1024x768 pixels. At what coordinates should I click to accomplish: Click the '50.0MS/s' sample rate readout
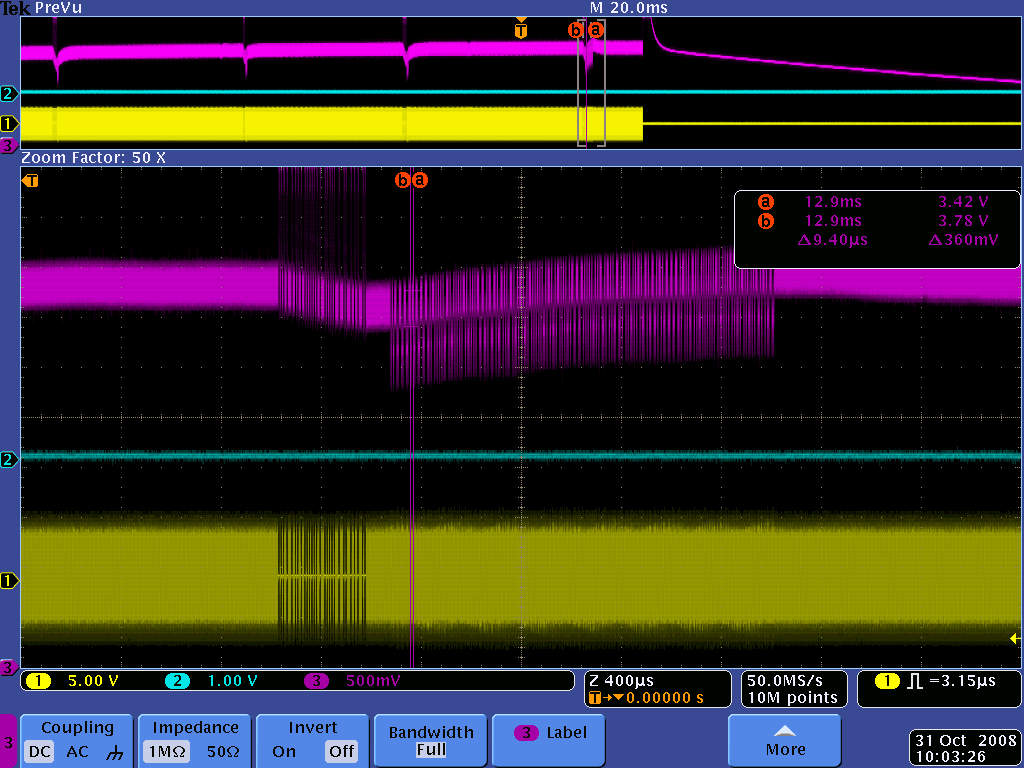(x=785, y=681)
